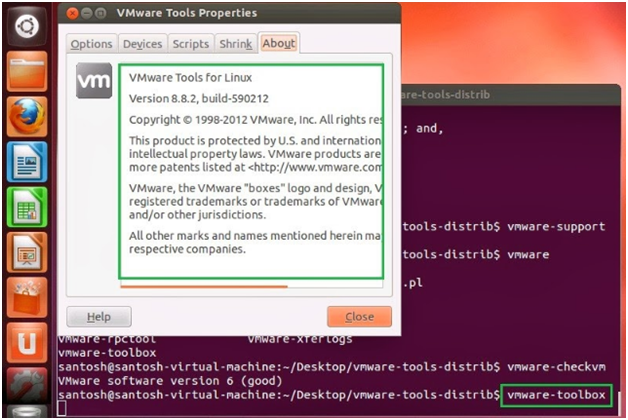628x420 pixels.
Task: Maximize the VMware Tools Properties window
Action: tap(101, 14)
